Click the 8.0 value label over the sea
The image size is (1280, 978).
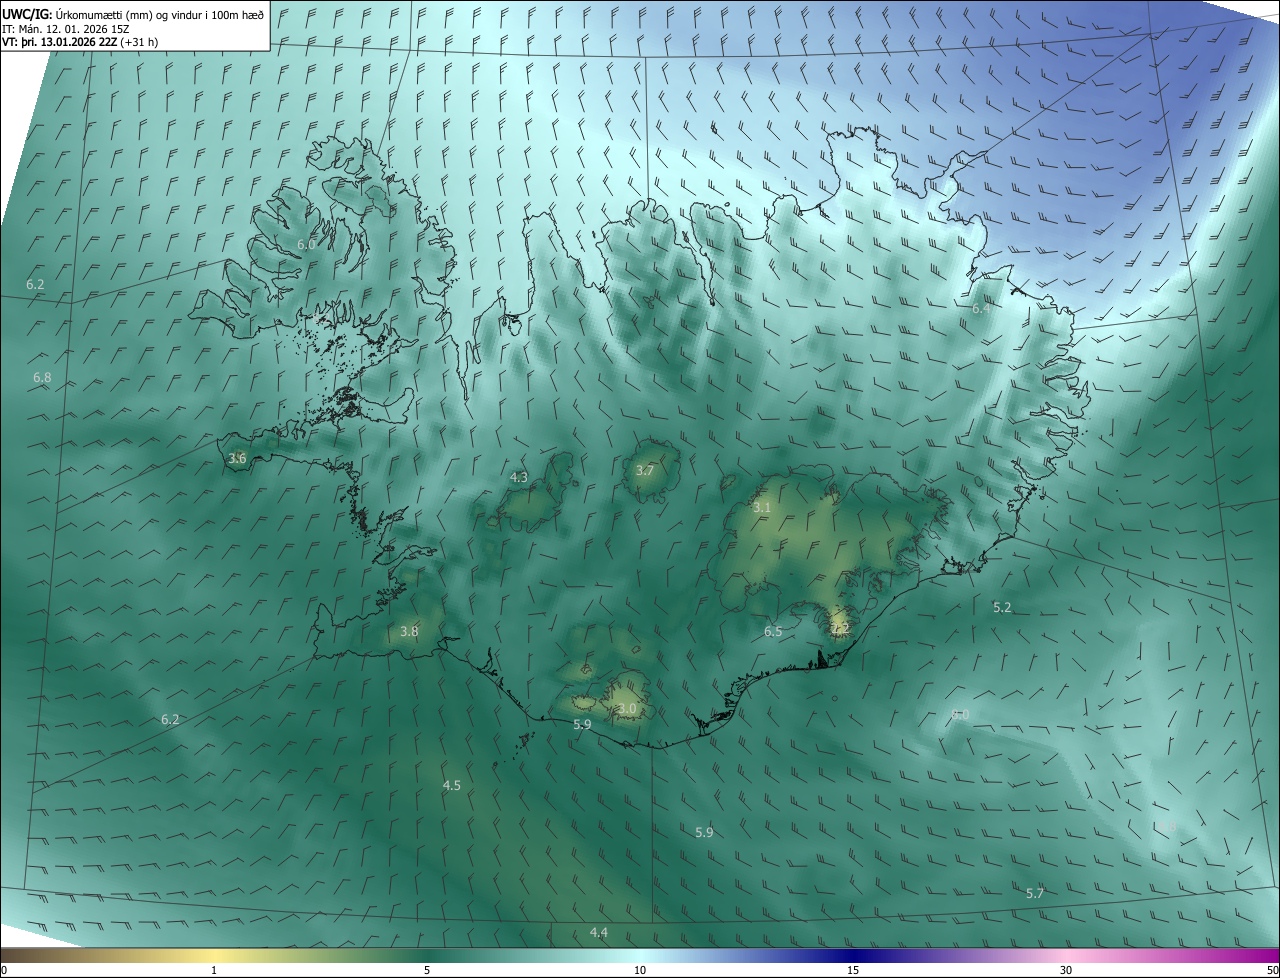click(960, 714)
